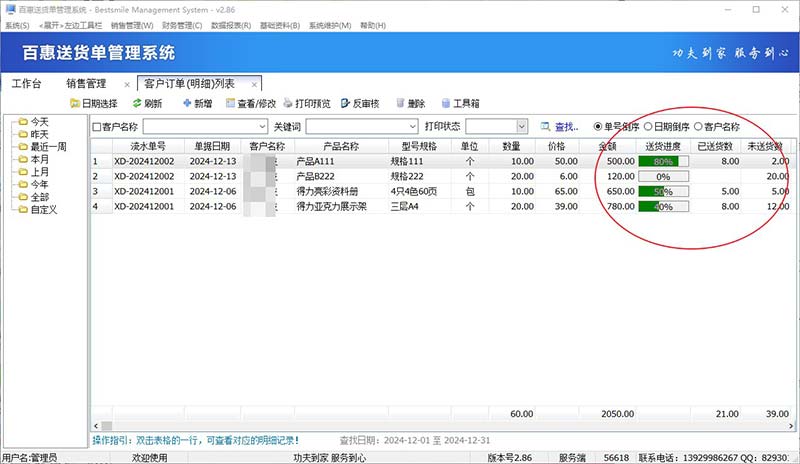Viewport: 800px width, 464px height.
Task: Select 最近一周 in the date tree
Action: (x=48, y=147)
